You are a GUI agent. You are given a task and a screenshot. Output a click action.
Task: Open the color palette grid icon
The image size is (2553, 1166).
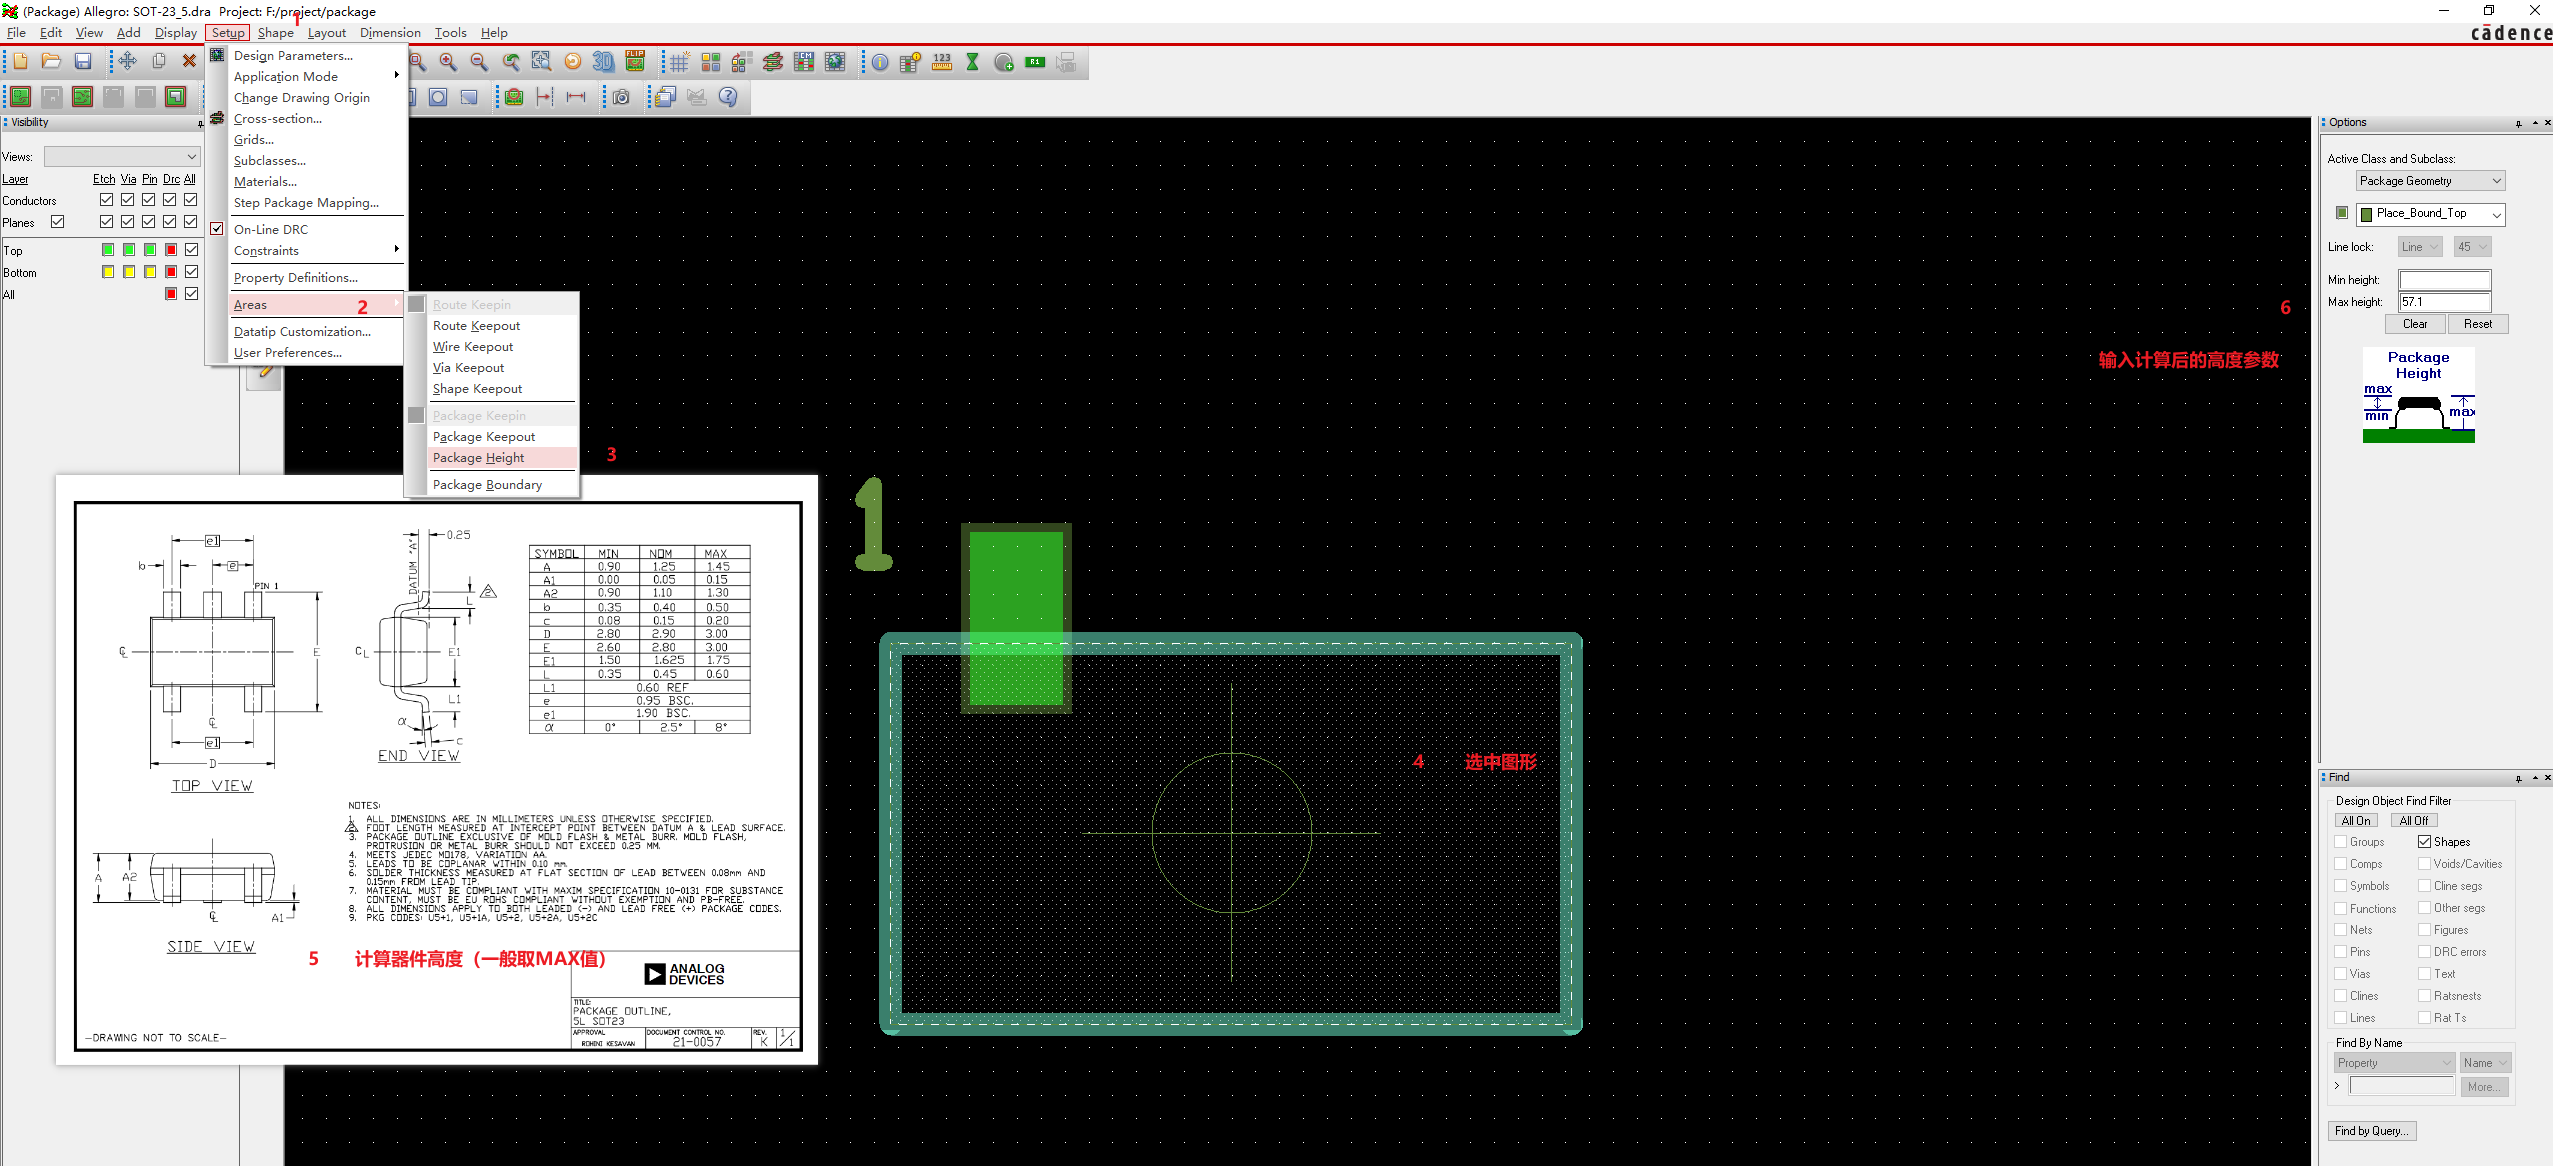[x=711, y=63]
